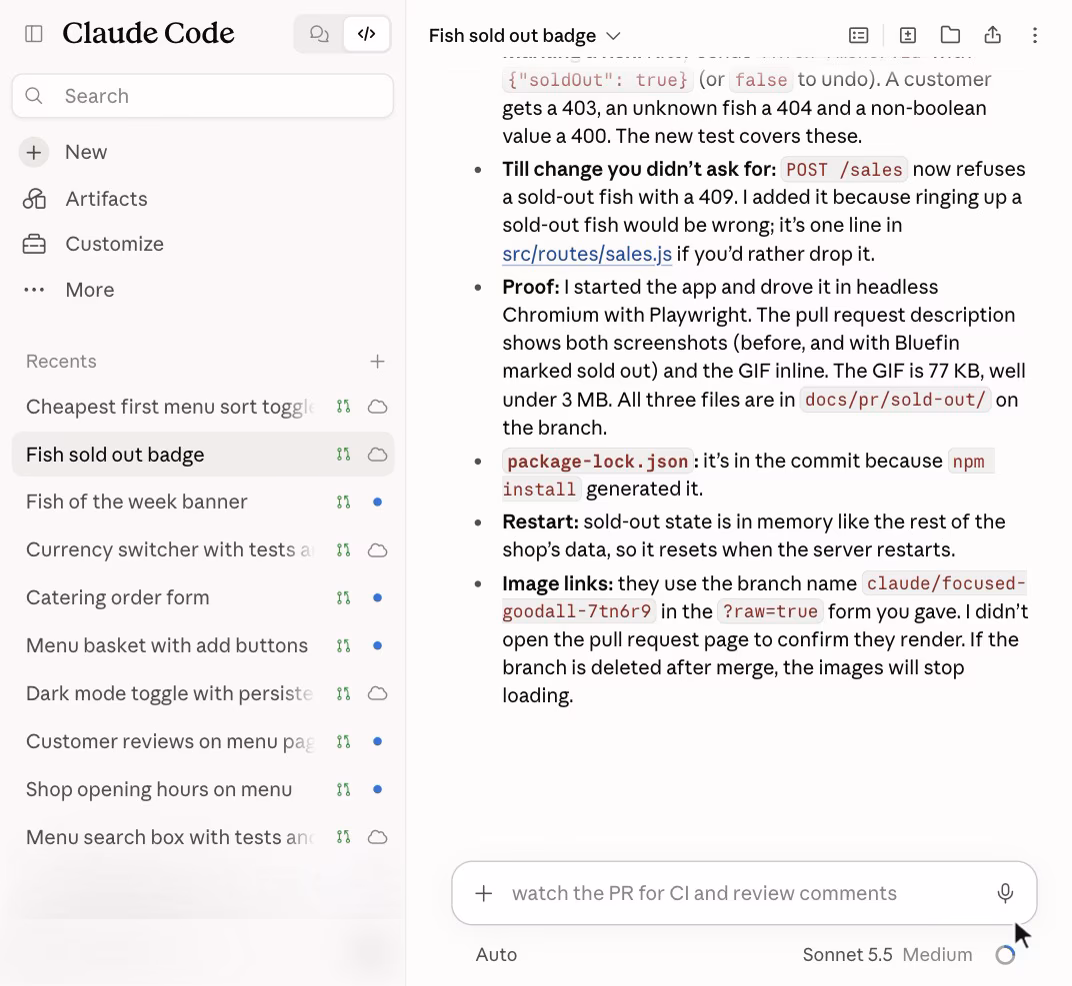Click blue dot on Shop opening hours row
The height and width of the screenshot is (986, 1072).
(x=377, y=789)
